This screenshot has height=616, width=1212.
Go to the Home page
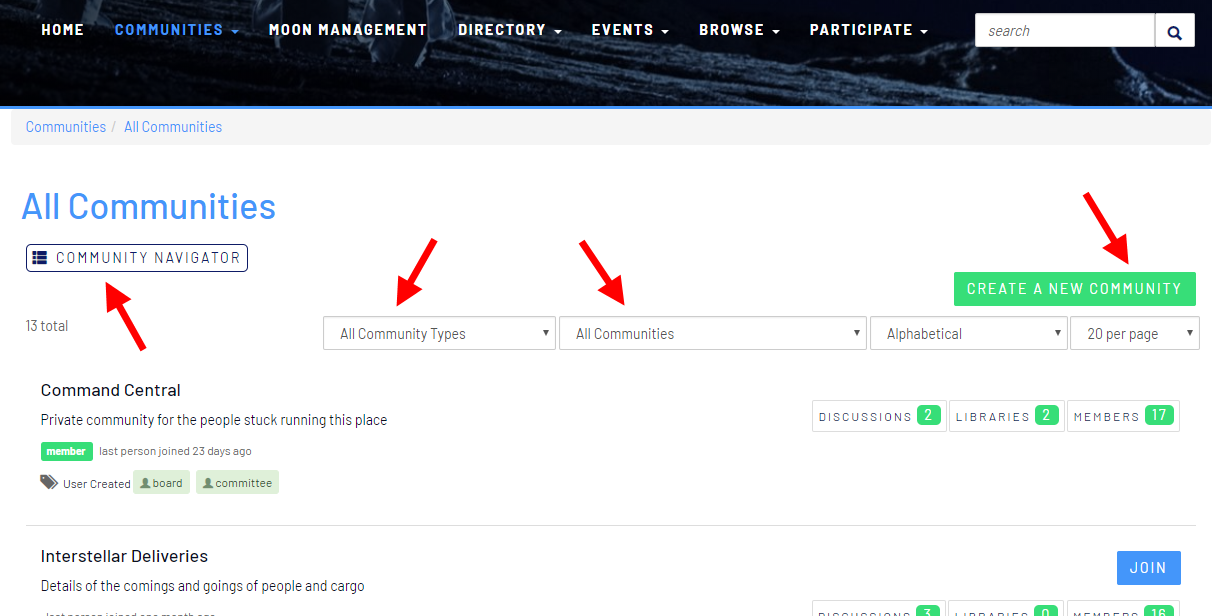coord(62,30)
